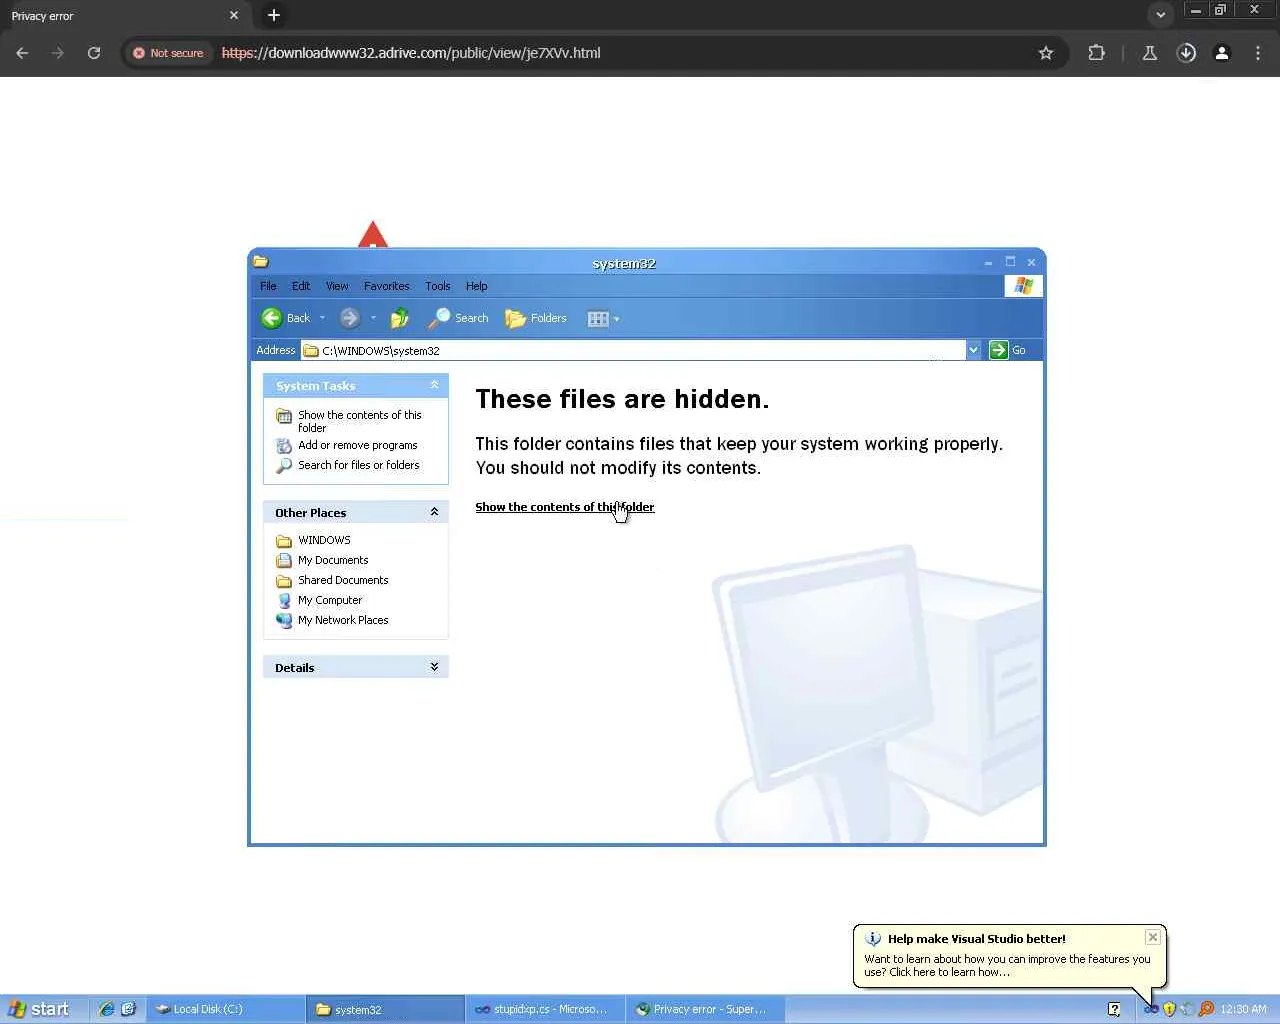Open the Forward history dropdown arrow

(x=373, y=318)
